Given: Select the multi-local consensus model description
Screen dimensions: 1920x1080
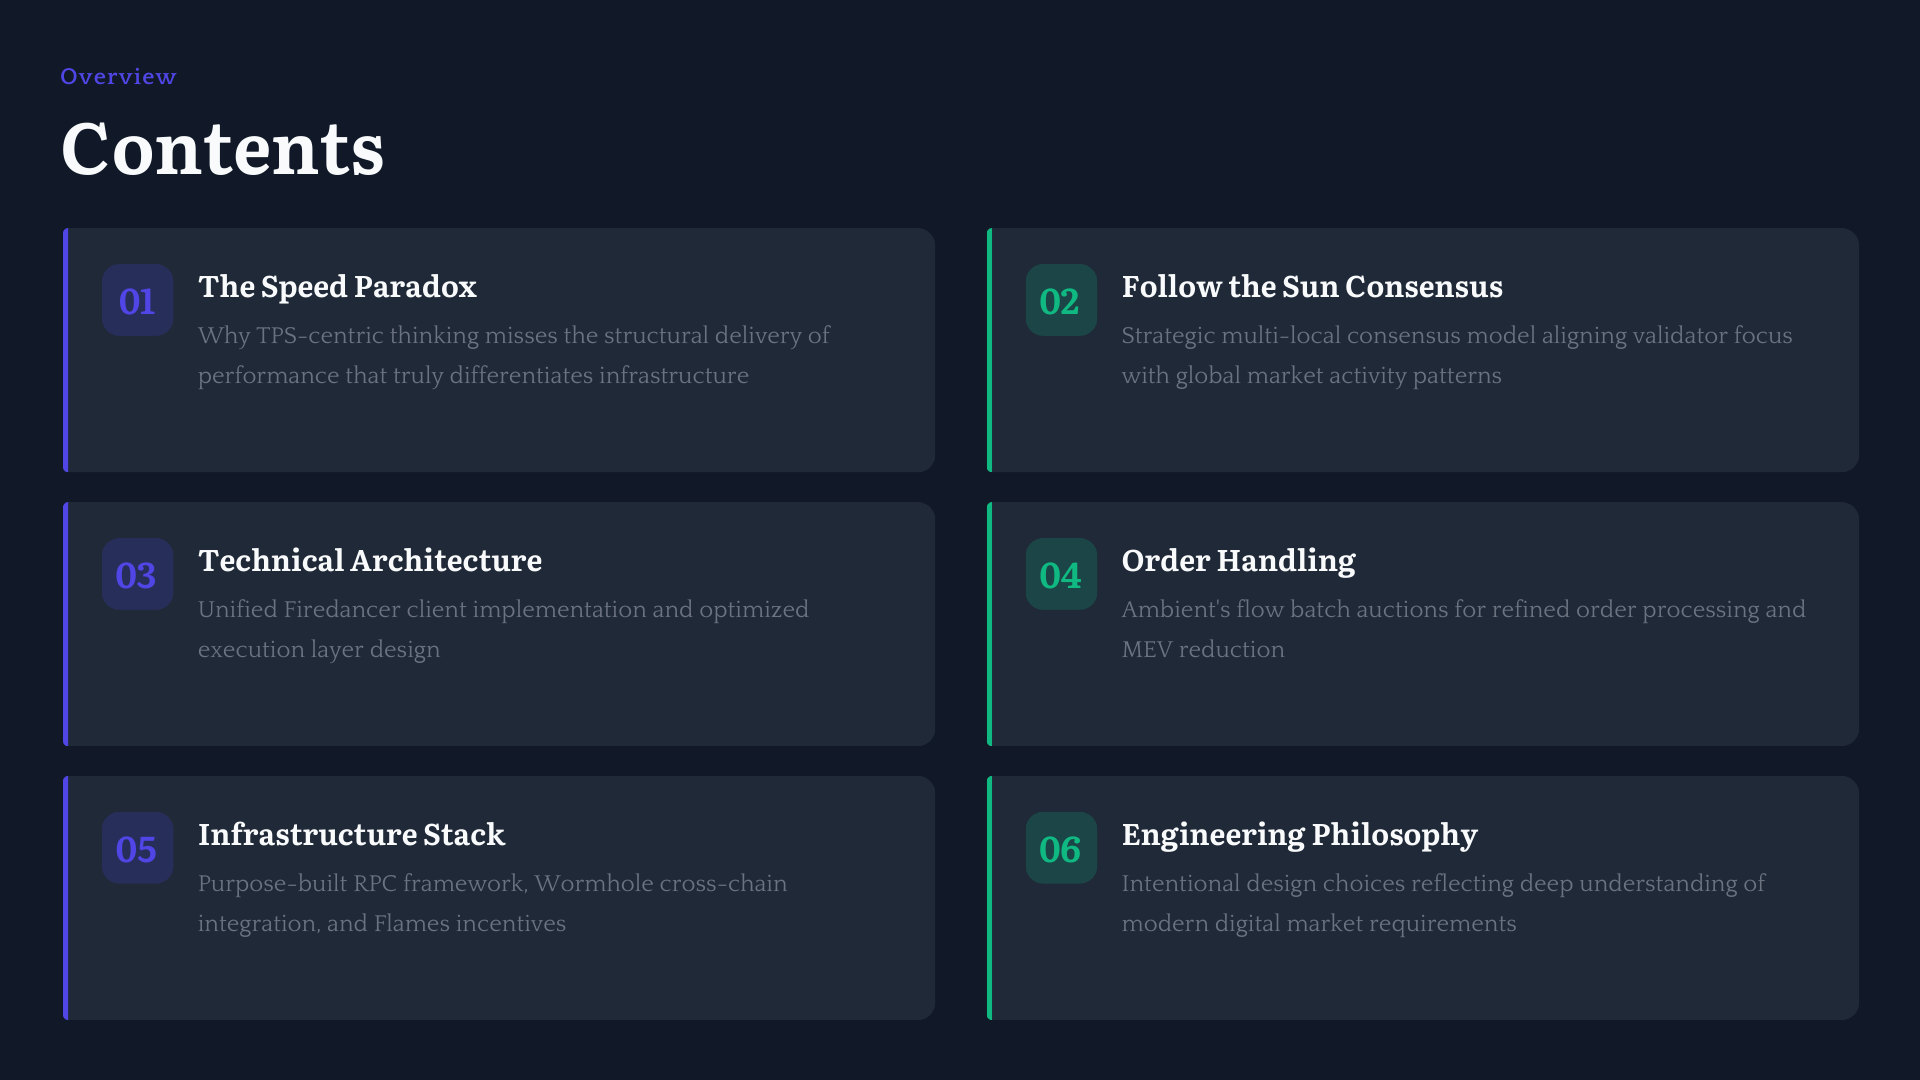Looking at the screenshot, I should click(1456, 355).
